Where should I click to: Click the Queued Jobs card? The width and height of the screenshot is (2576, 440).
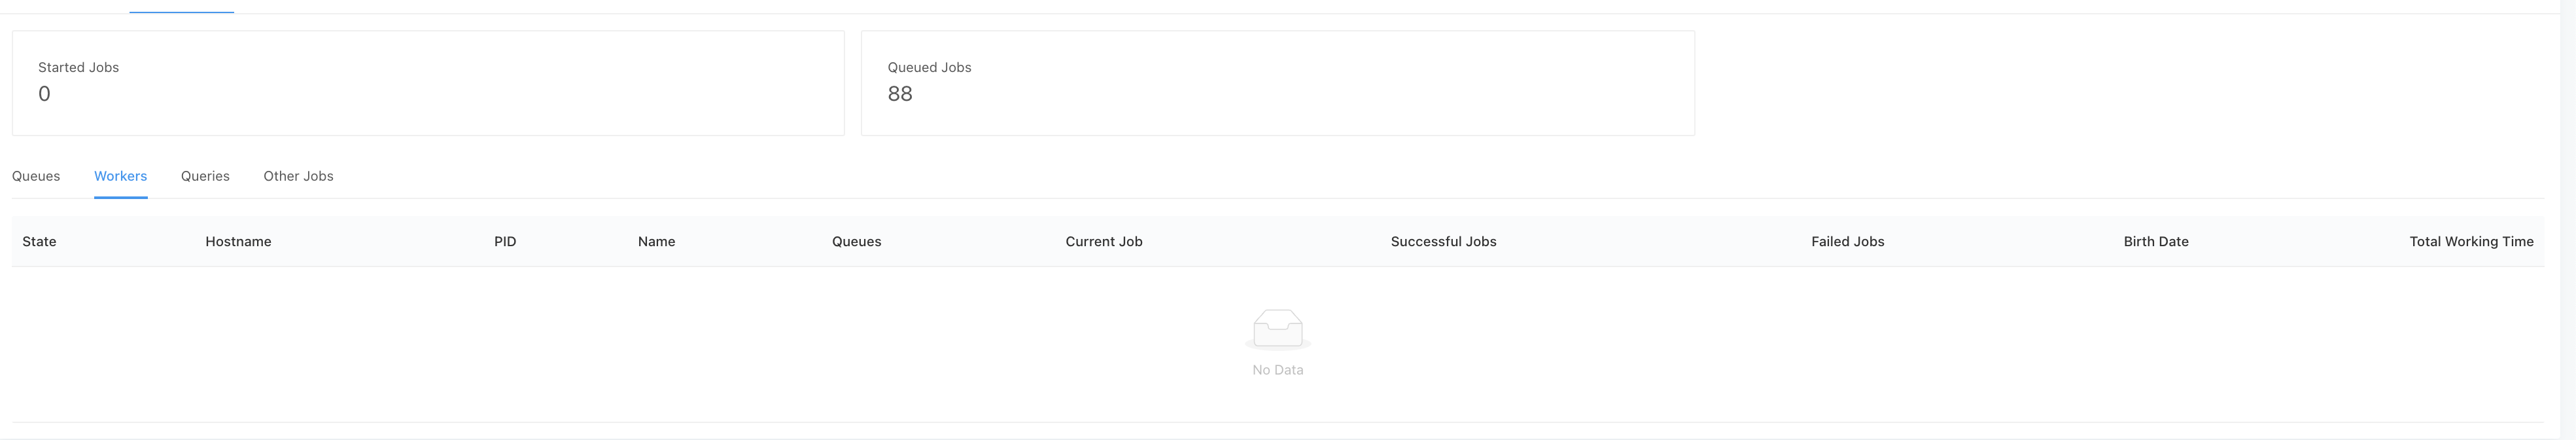click(x=1277, y=83)
